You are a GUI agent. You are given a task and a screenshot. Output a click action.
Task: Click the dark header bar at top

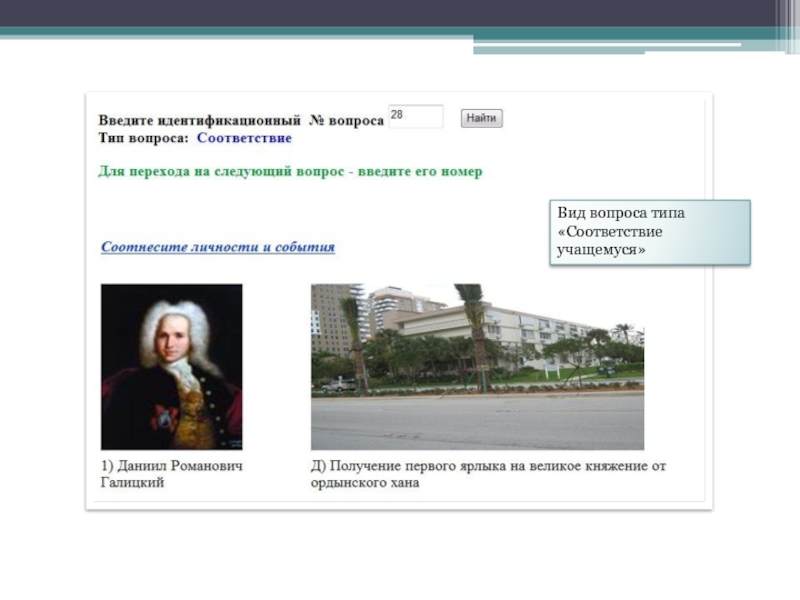coord(400,13)
